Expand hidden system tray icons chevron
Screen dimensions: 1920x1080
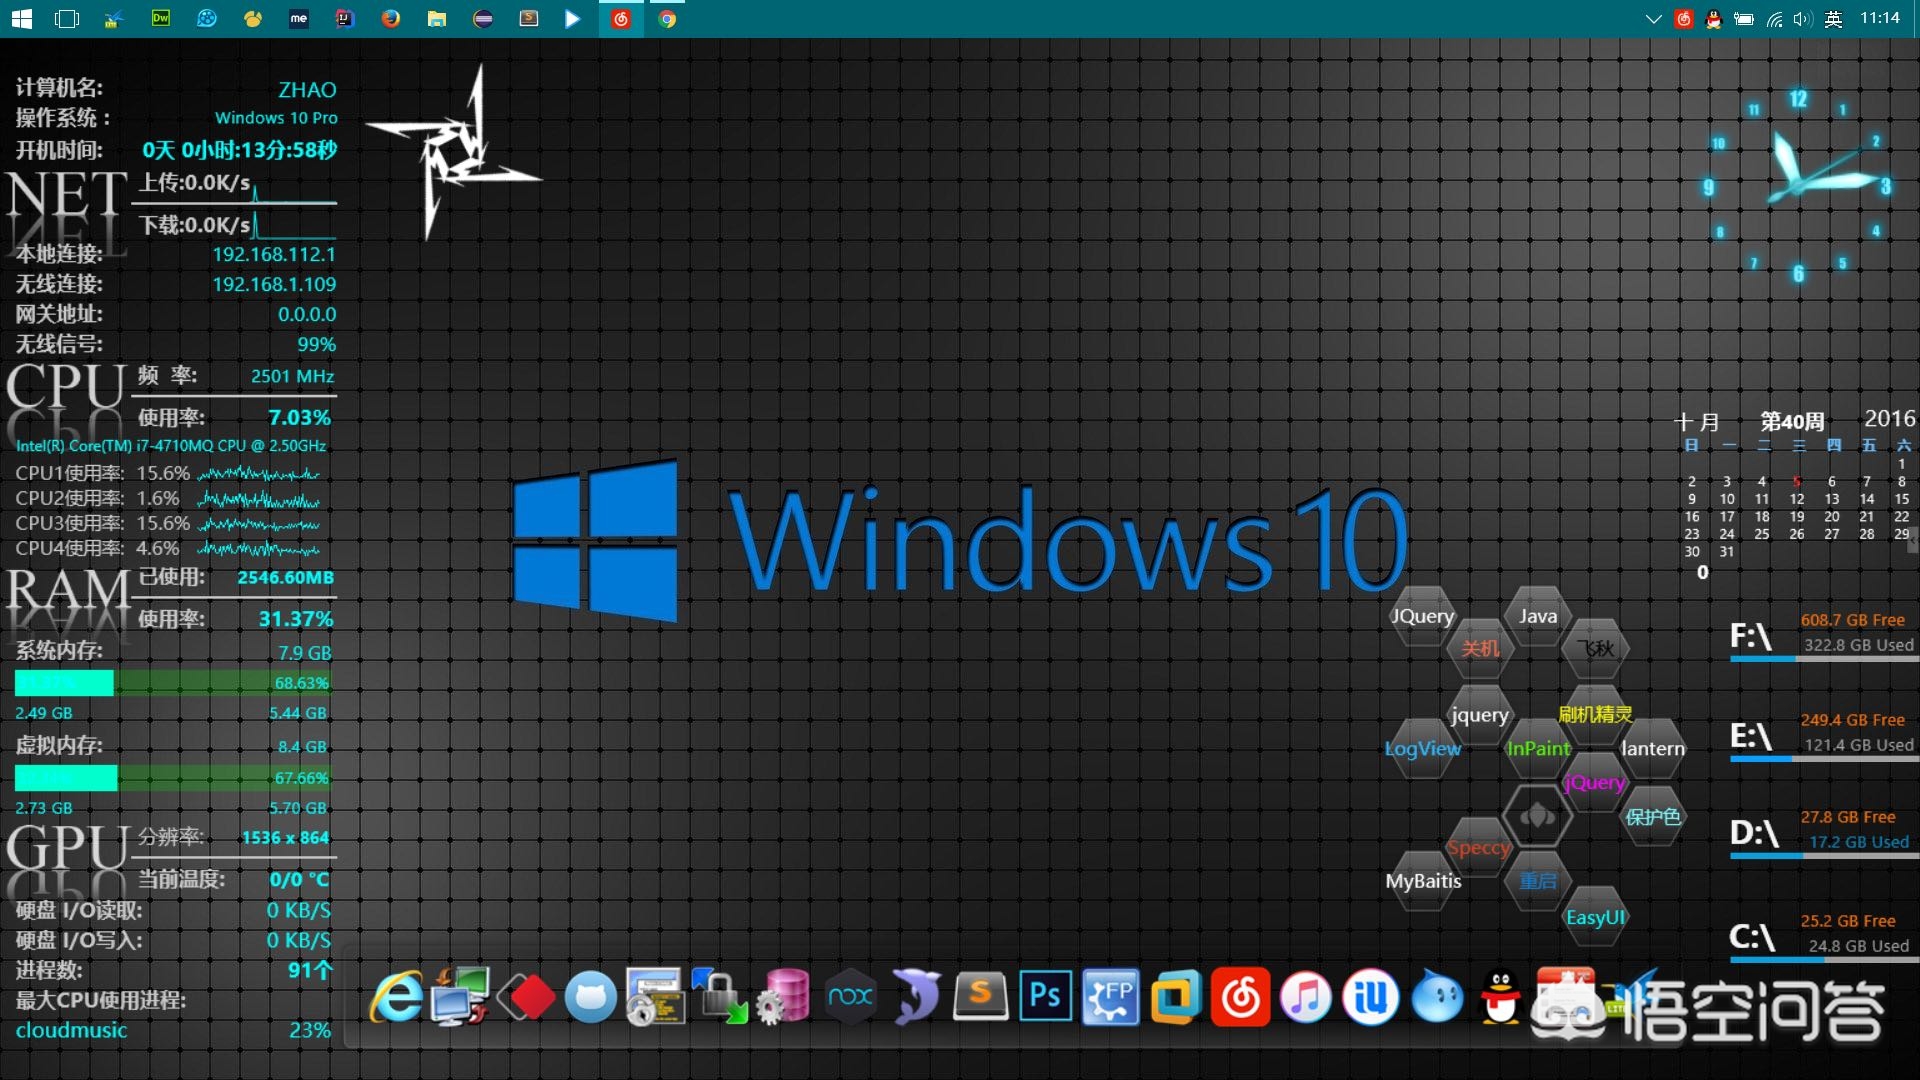1653,19
